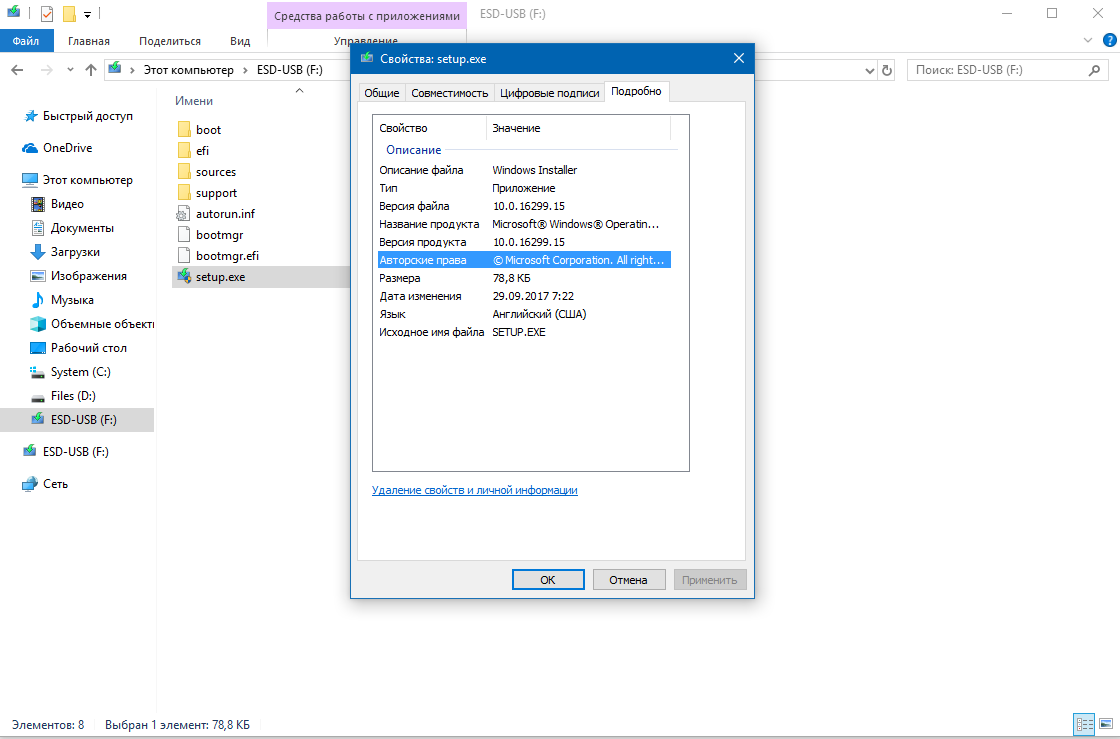Viewport: 1120px width, 739px height.
Task: Click the Files (D:) drive icon
Action: (x=38, y=397)
